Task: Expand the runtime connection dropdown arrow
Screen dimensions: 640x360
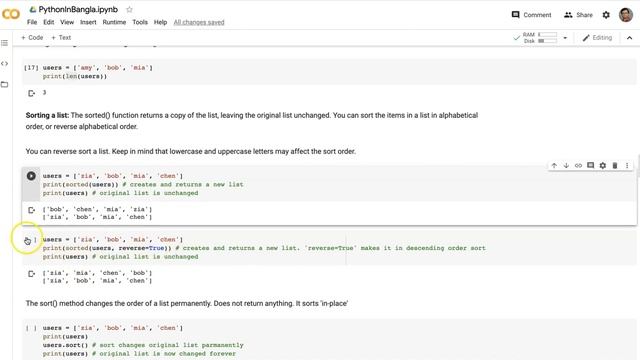Action: (565, 38)
